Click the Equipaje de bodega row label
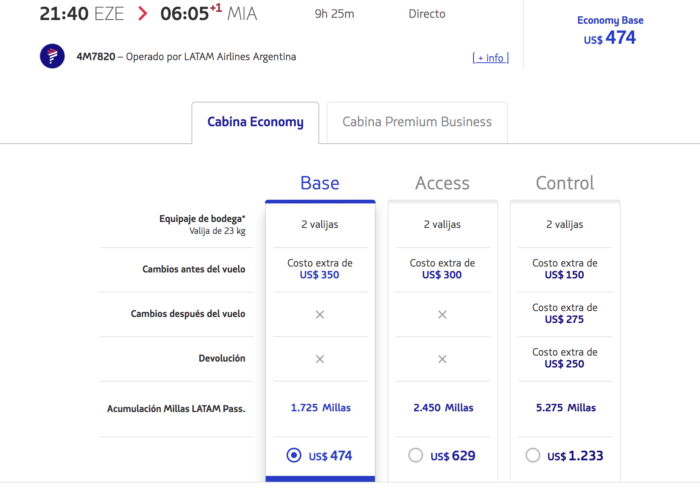This screenshot has width=700, height=490. pyautogui.click(x=202, y=219)
